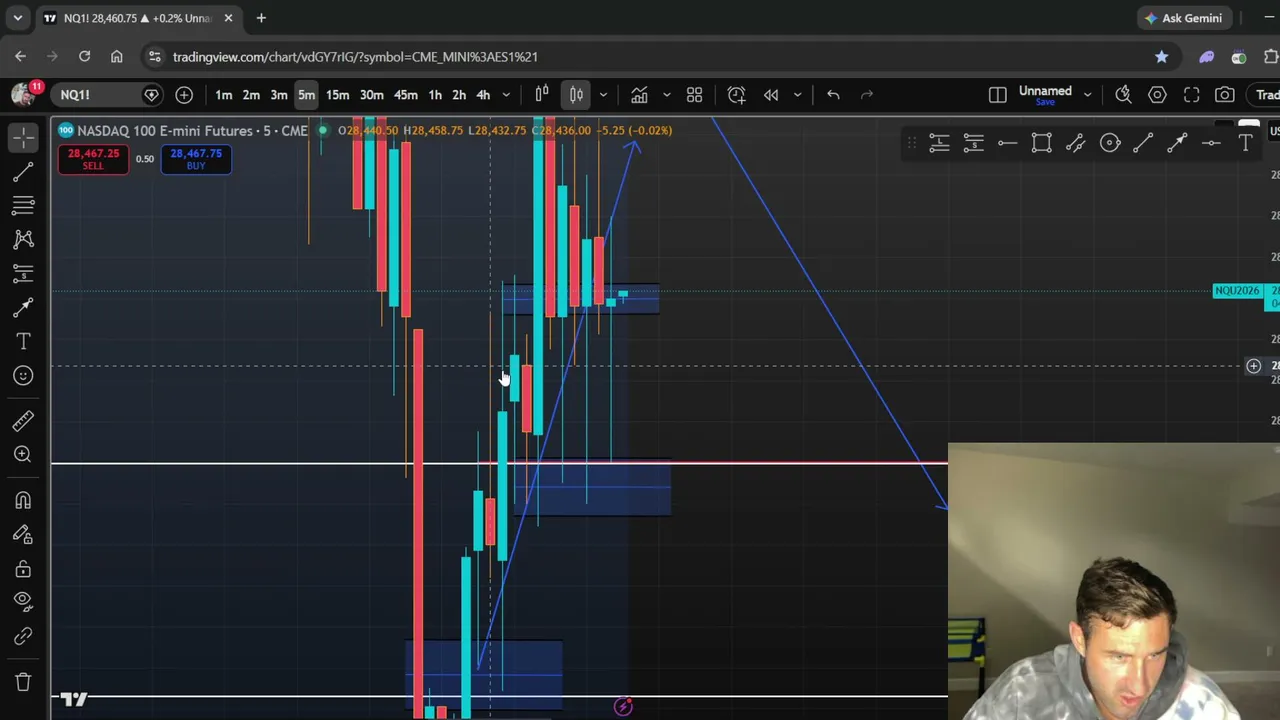Image resolution: width=1280 pixels, height=720 pixels.
Task: Expand the indicators dropdown arrow
Action: pyautogui.click(x=666, y=95)
